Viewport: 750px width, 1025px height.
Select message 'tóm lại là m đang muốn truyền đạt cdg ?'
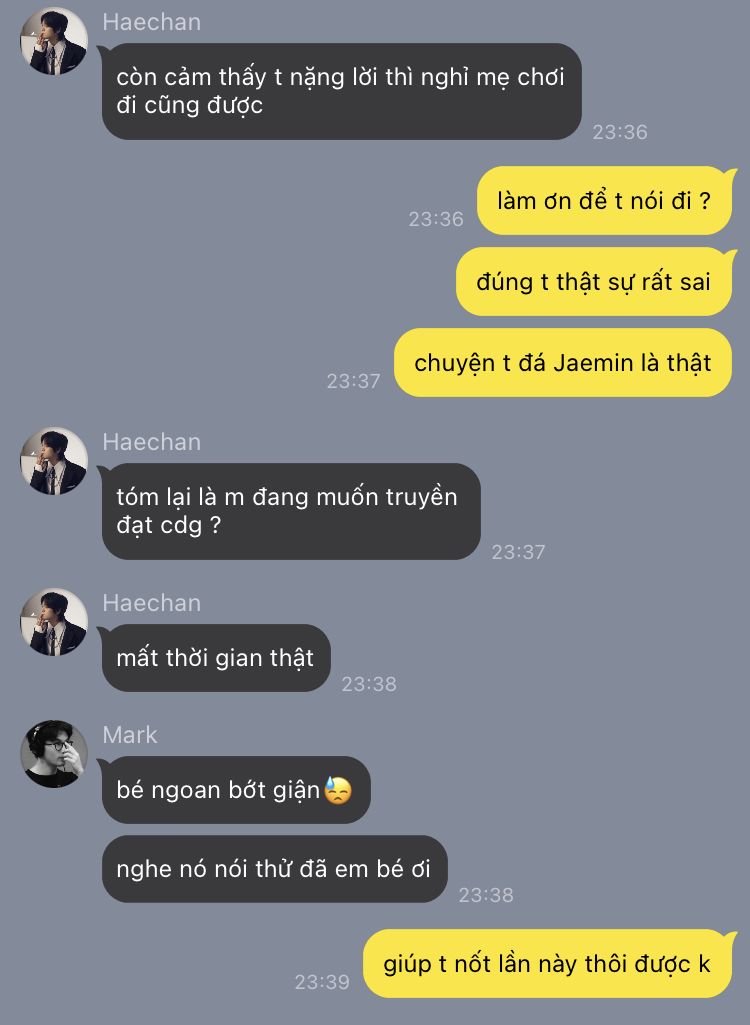point(291,511)
